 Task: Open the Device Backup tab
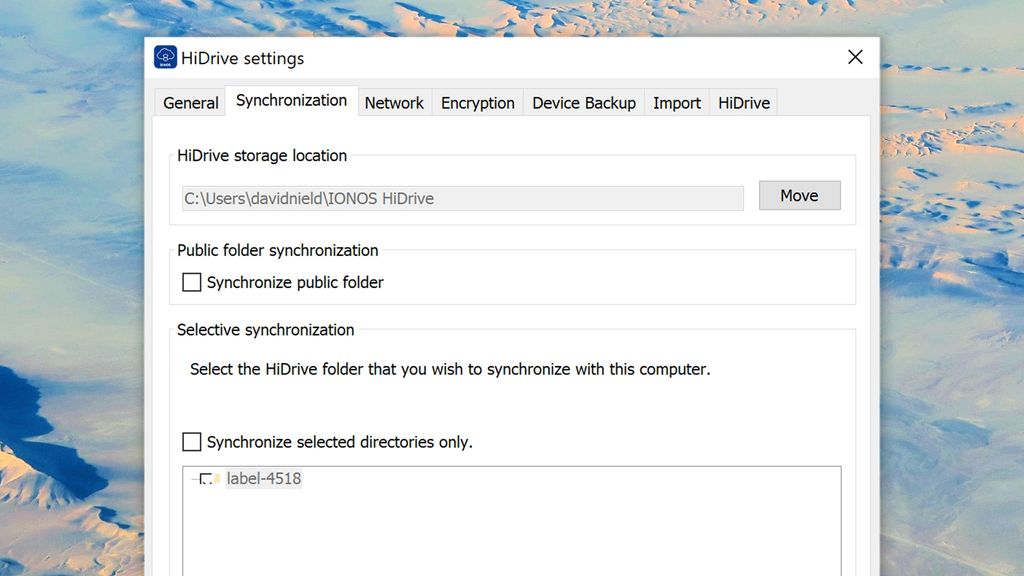point(584,103)
